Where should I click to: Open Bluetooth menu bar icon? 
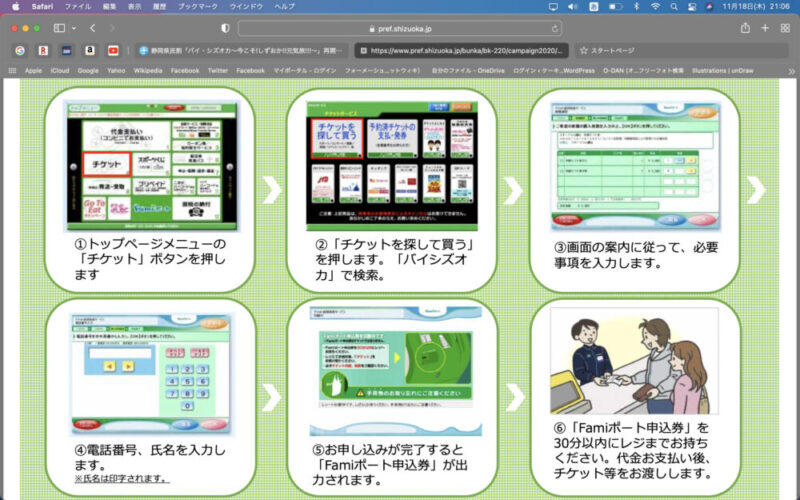636,7
